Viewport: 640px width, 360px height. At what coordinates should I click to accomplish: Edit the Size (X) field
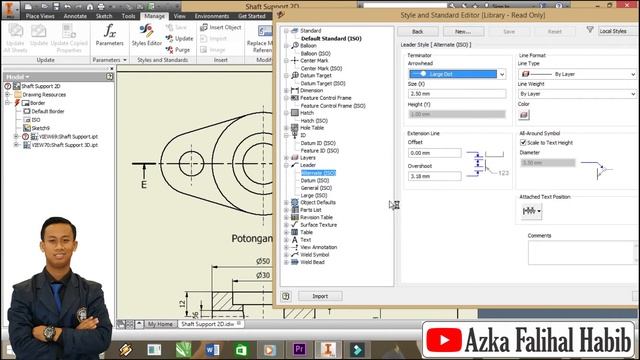pos(457,94)
